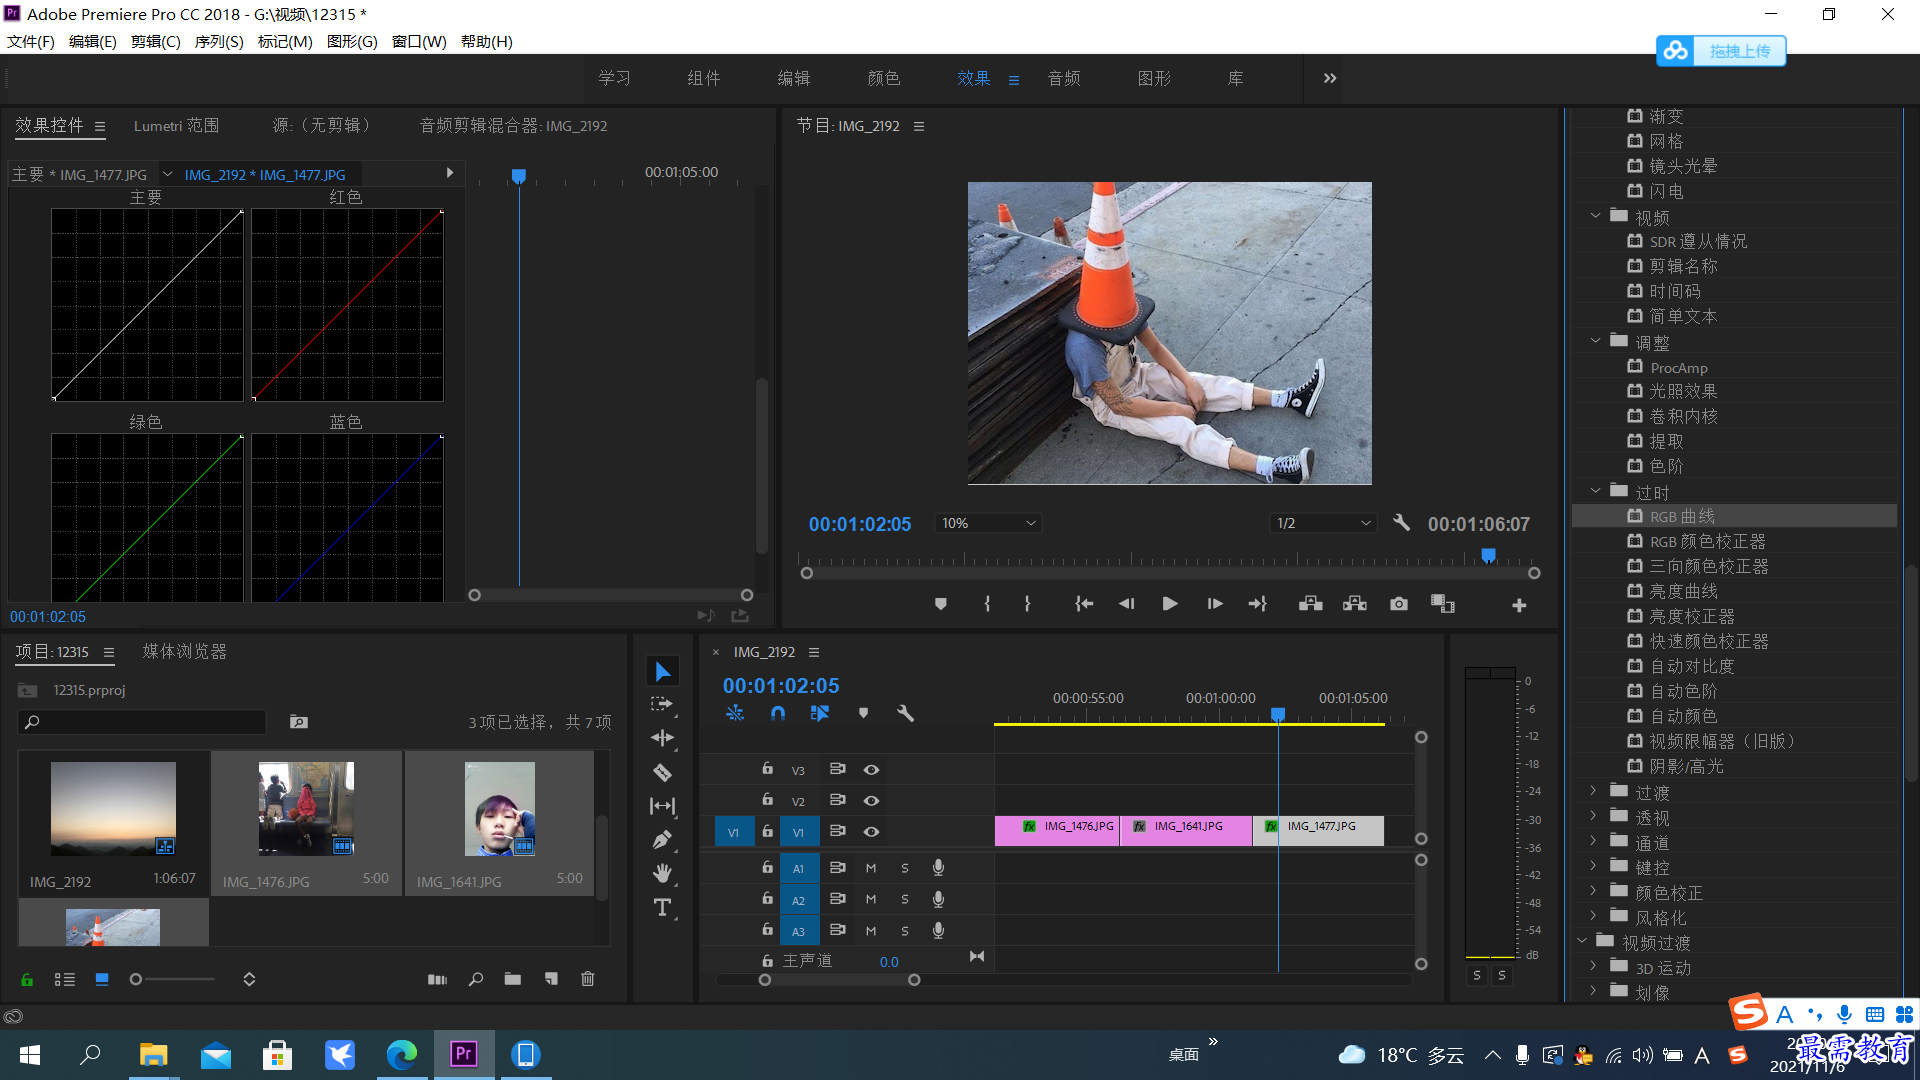
Task: Collapse the 过时 effects folder
Action: [x=1596, y=491]
